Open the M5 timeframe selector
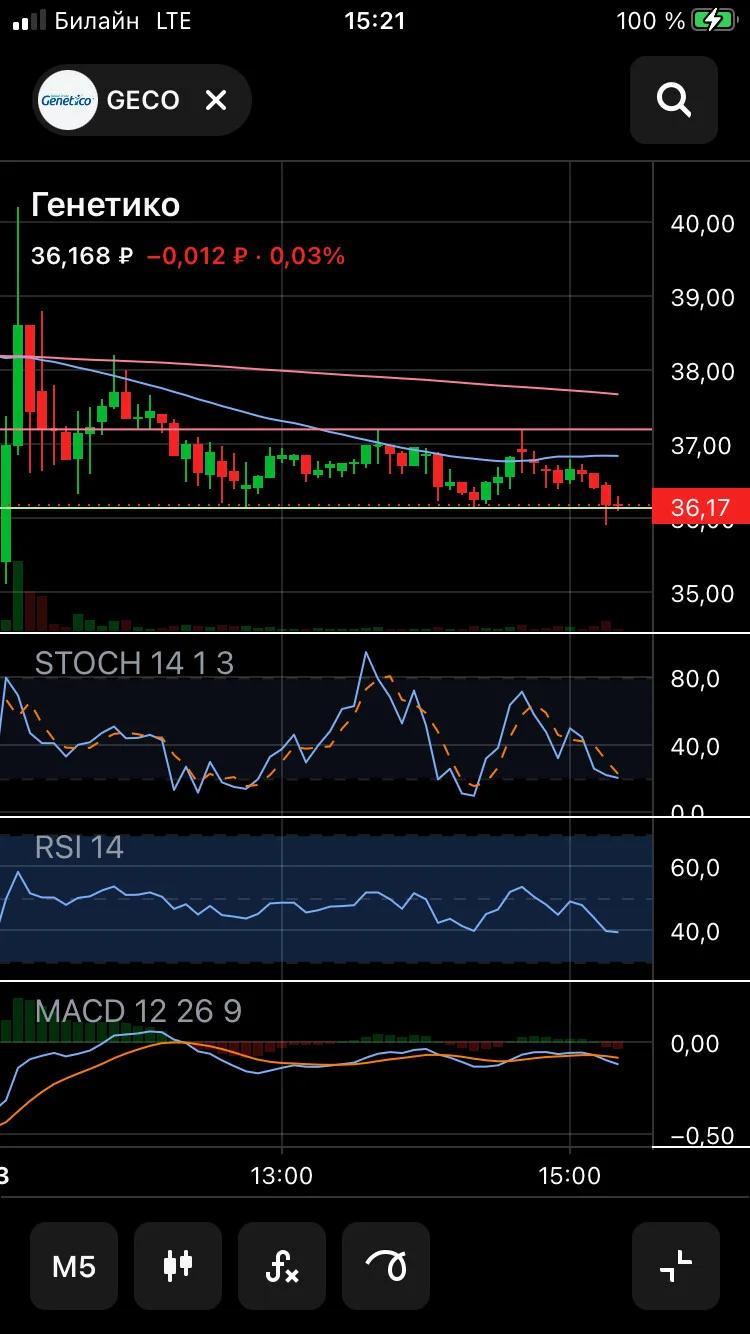The width and height of the screenshot is (750, 1334). click(74, 1266)
